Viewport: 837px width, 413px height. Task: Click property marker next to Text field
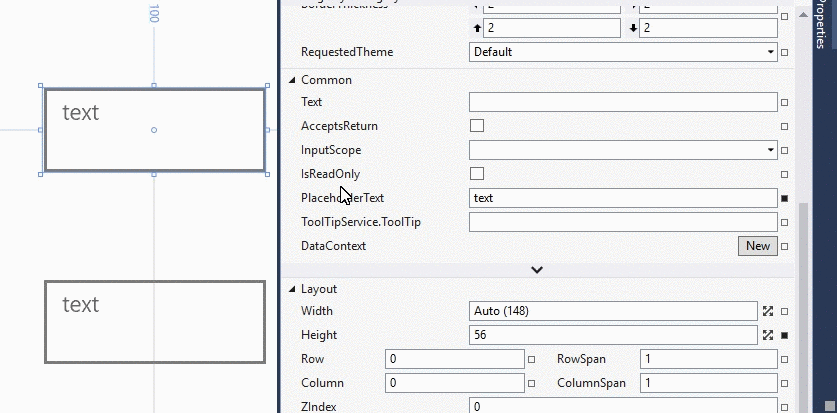pyautogui.click(x=785, y=102)
